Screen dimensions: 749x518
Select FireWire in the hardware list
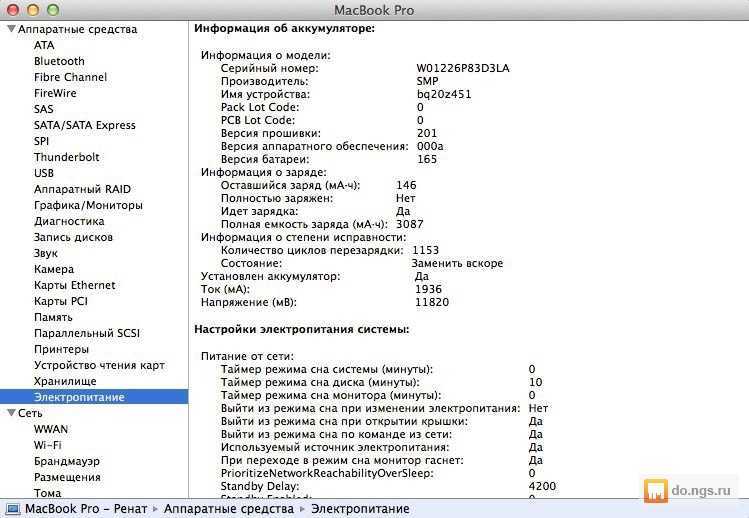tap(55, 93)
